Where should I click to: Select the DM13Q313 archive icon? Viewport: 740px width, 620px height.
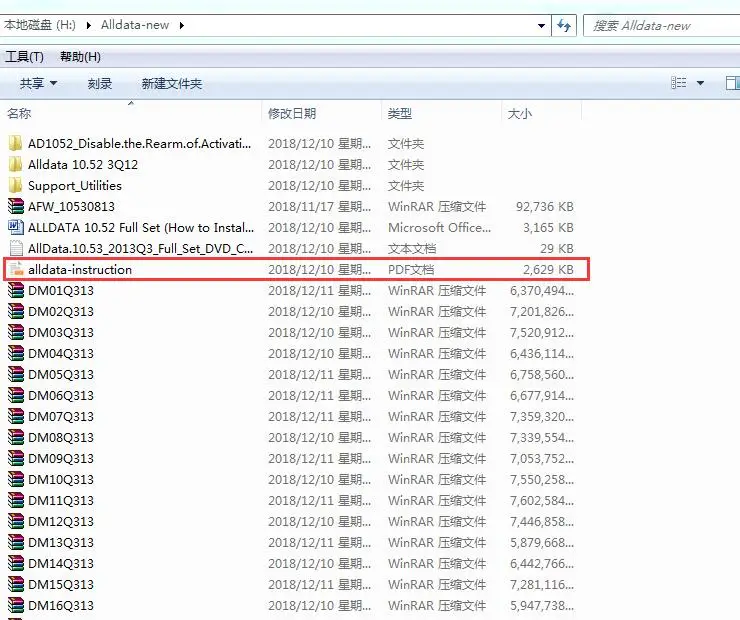coord(16,542)
